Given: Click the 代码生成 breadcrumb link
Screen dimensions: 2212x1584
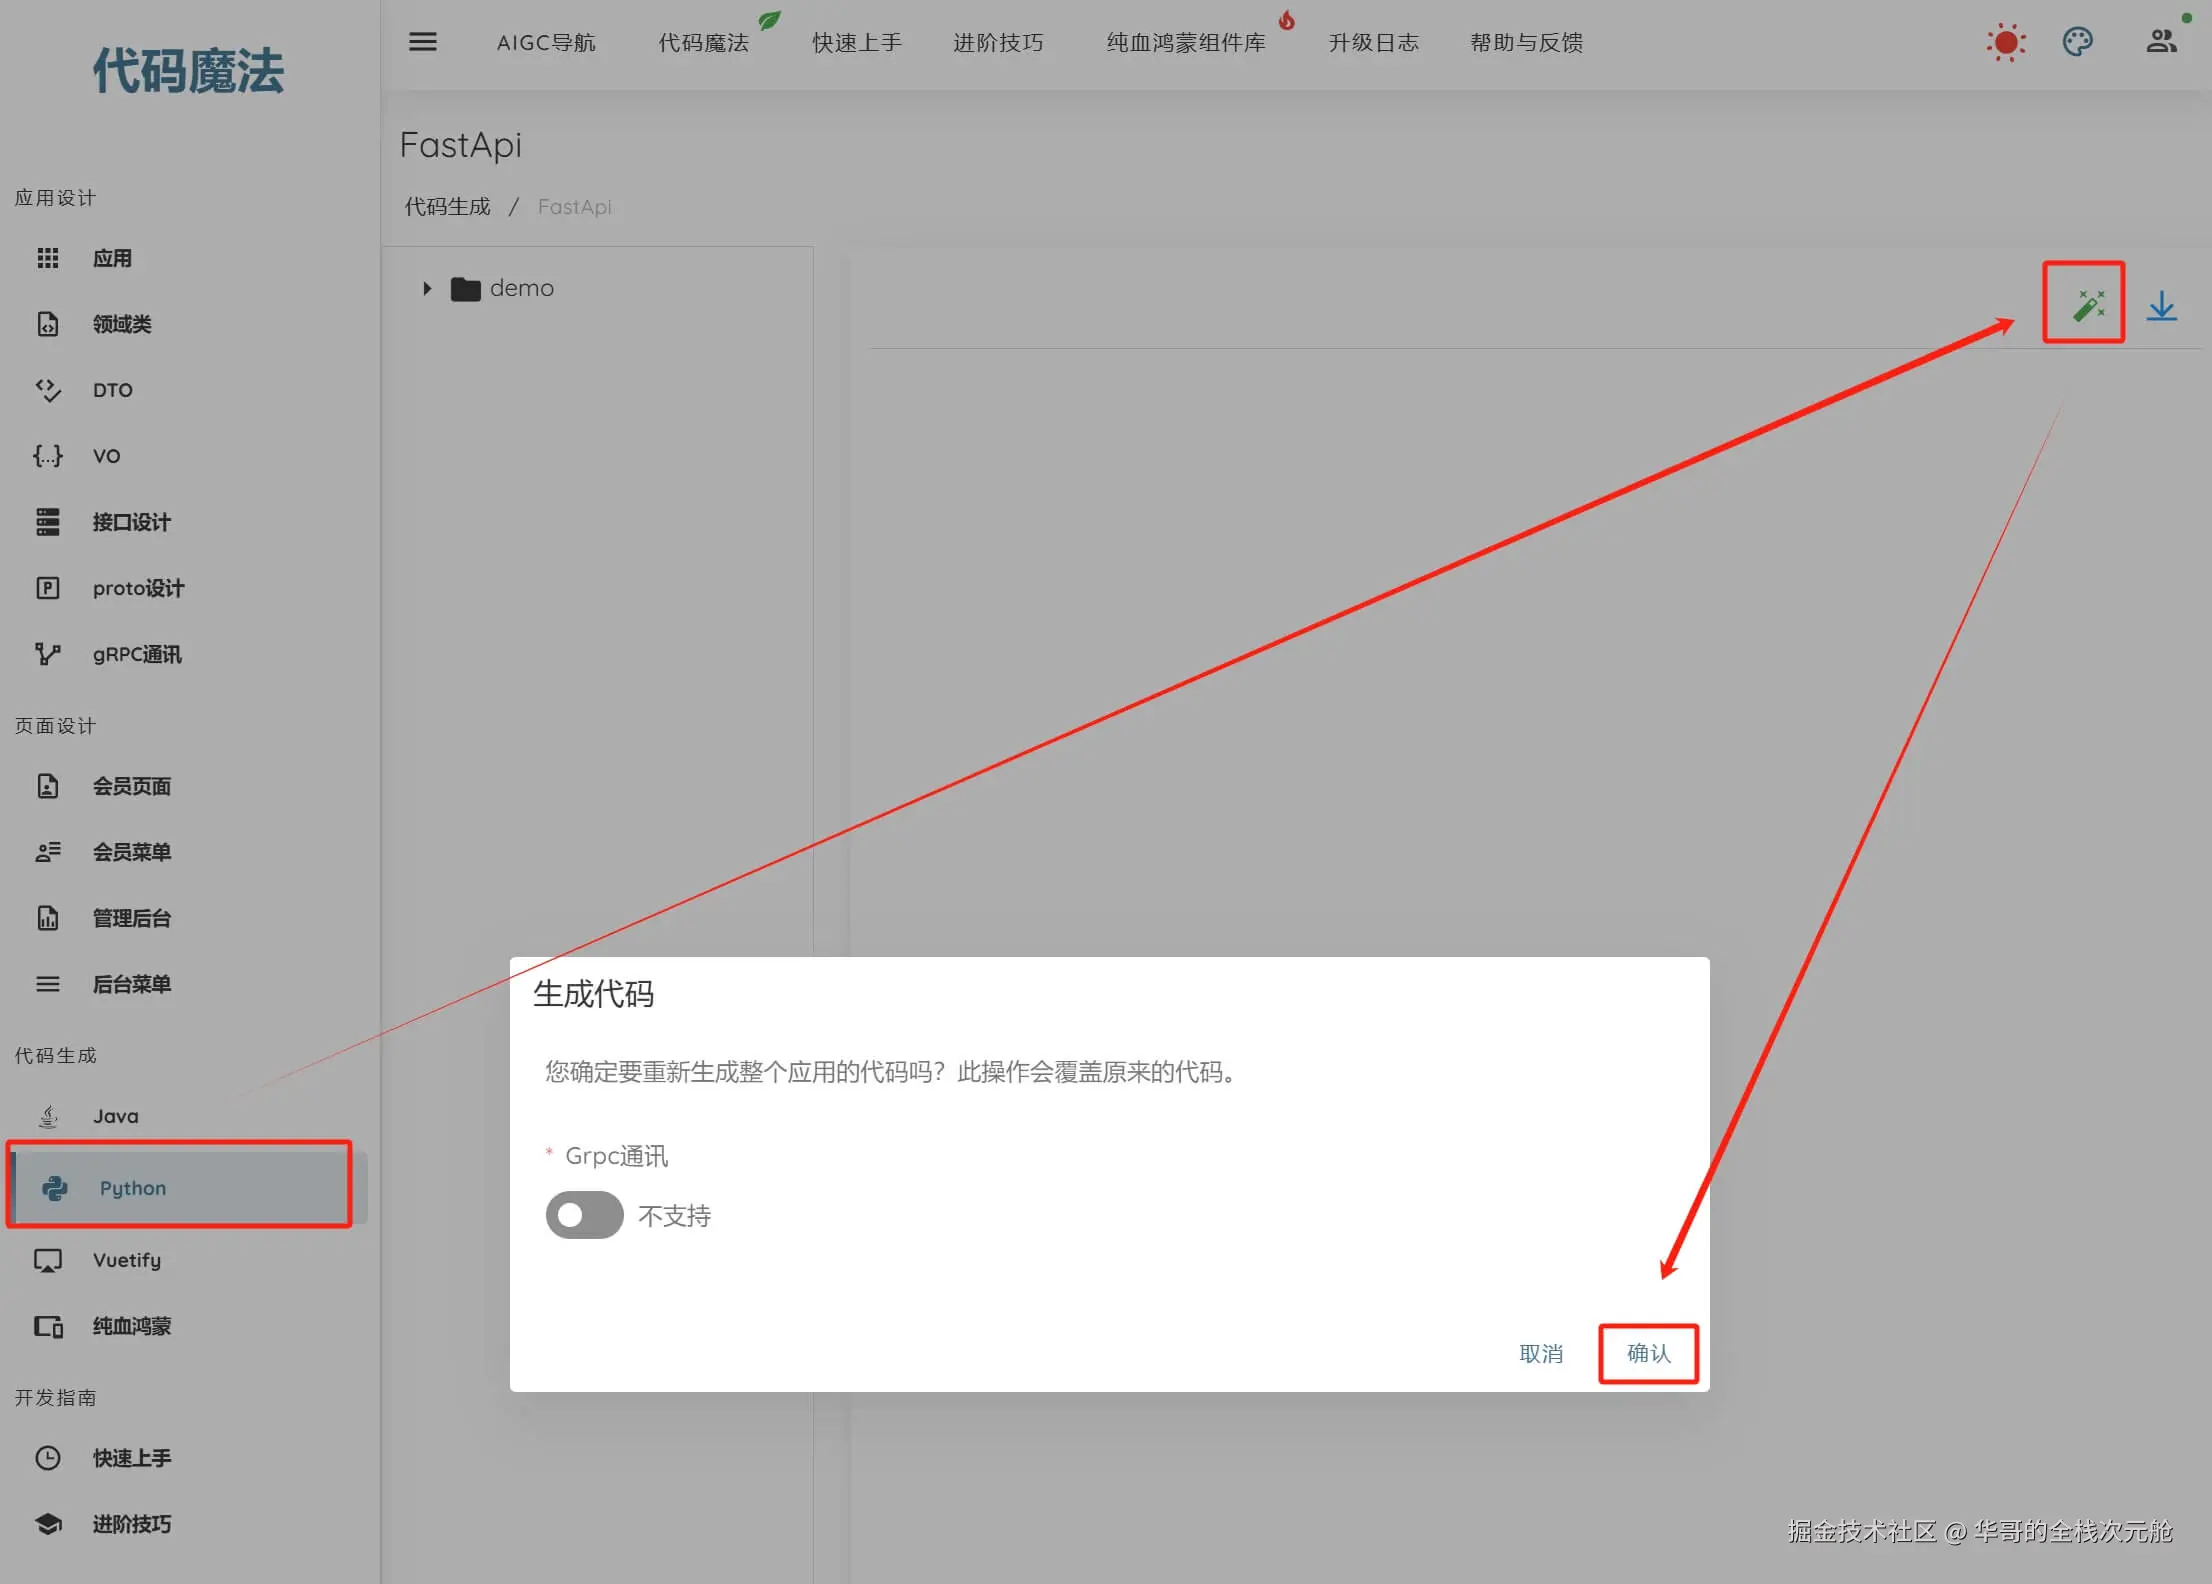Looking at the screenshot, I should coord(447,207).
